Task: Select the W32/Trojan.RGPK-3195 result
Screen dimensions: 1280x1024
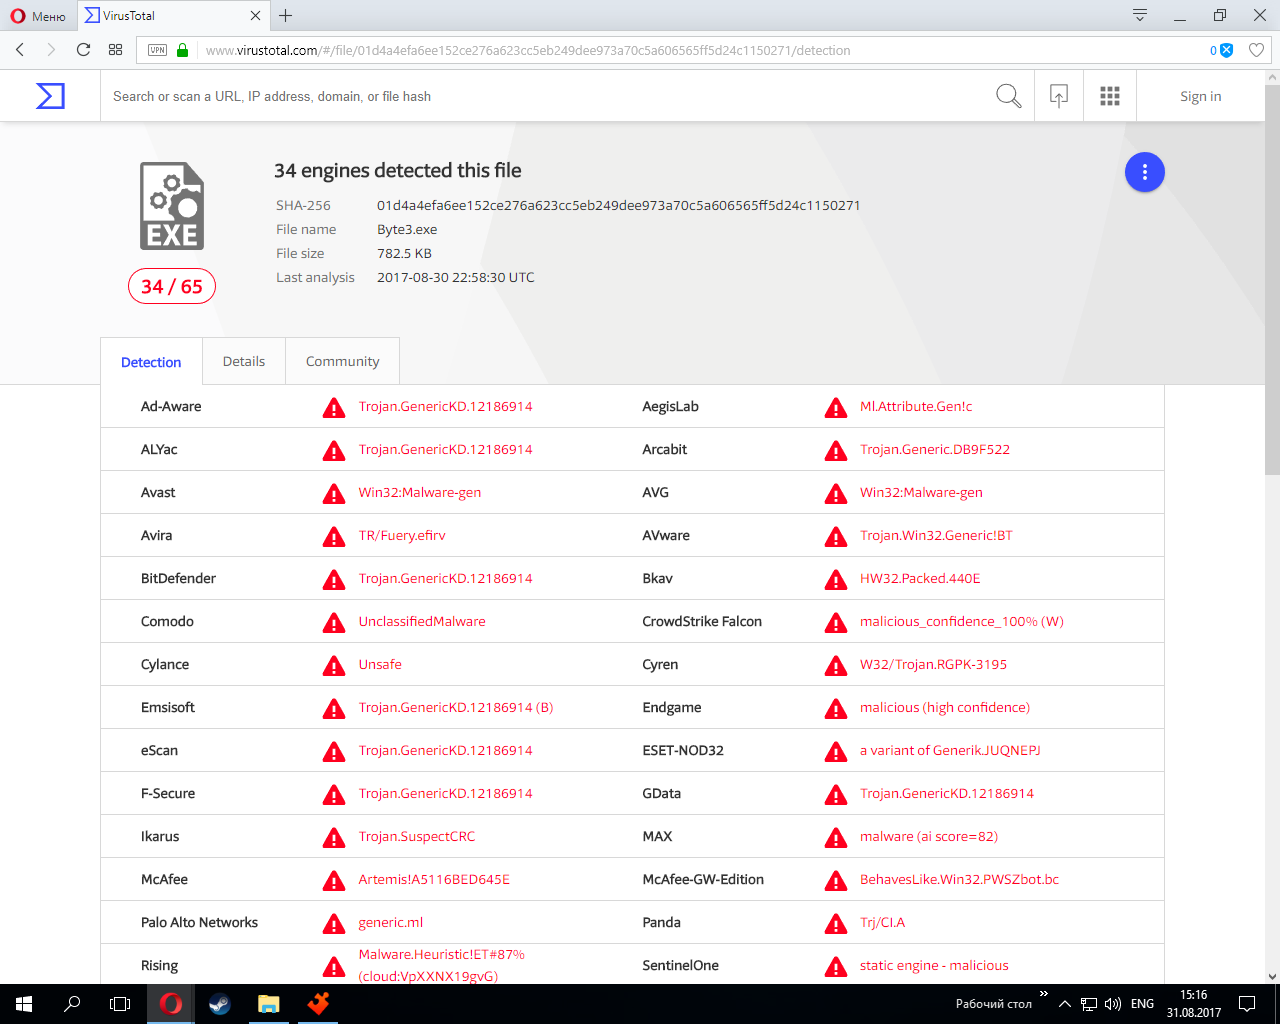Action: (933, 664)
